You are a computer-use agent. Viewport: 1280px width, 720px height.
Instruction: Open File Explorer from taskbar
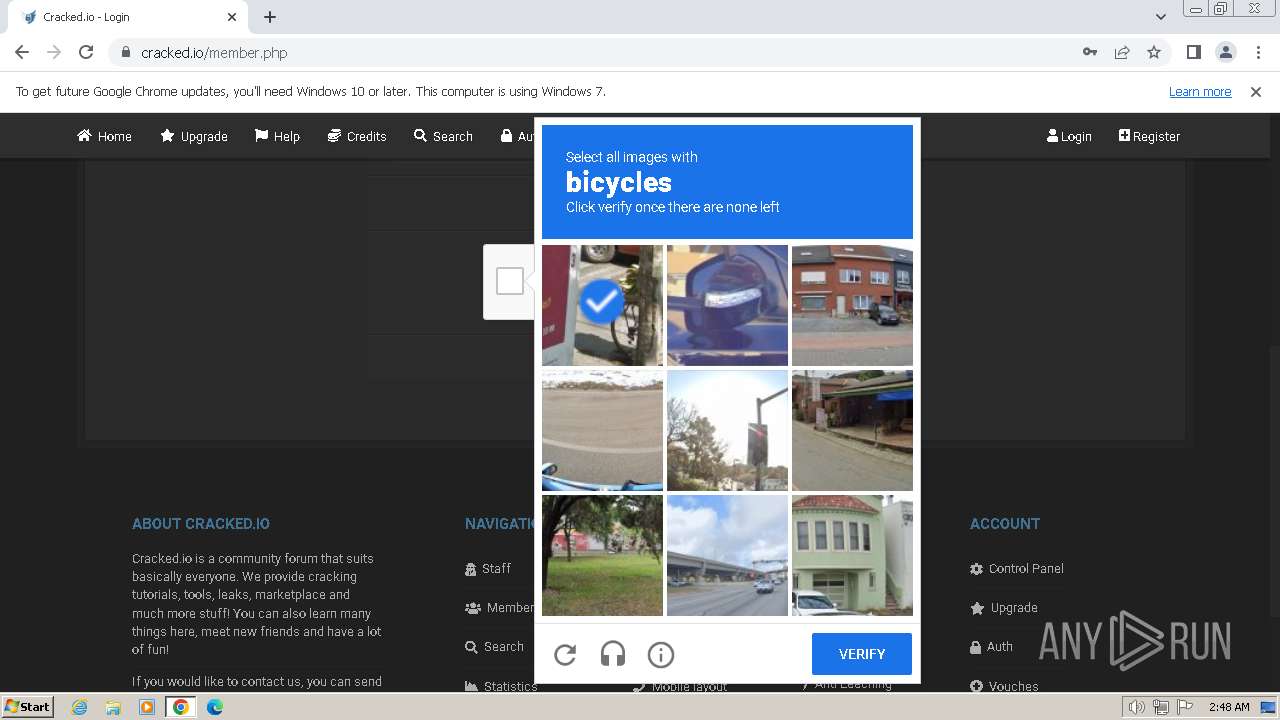pyautogui.click(x=113, y=707)
